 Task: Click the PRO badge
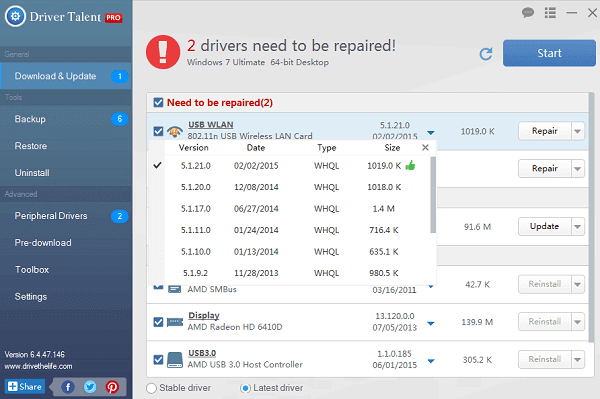click(x=113, y=18)
